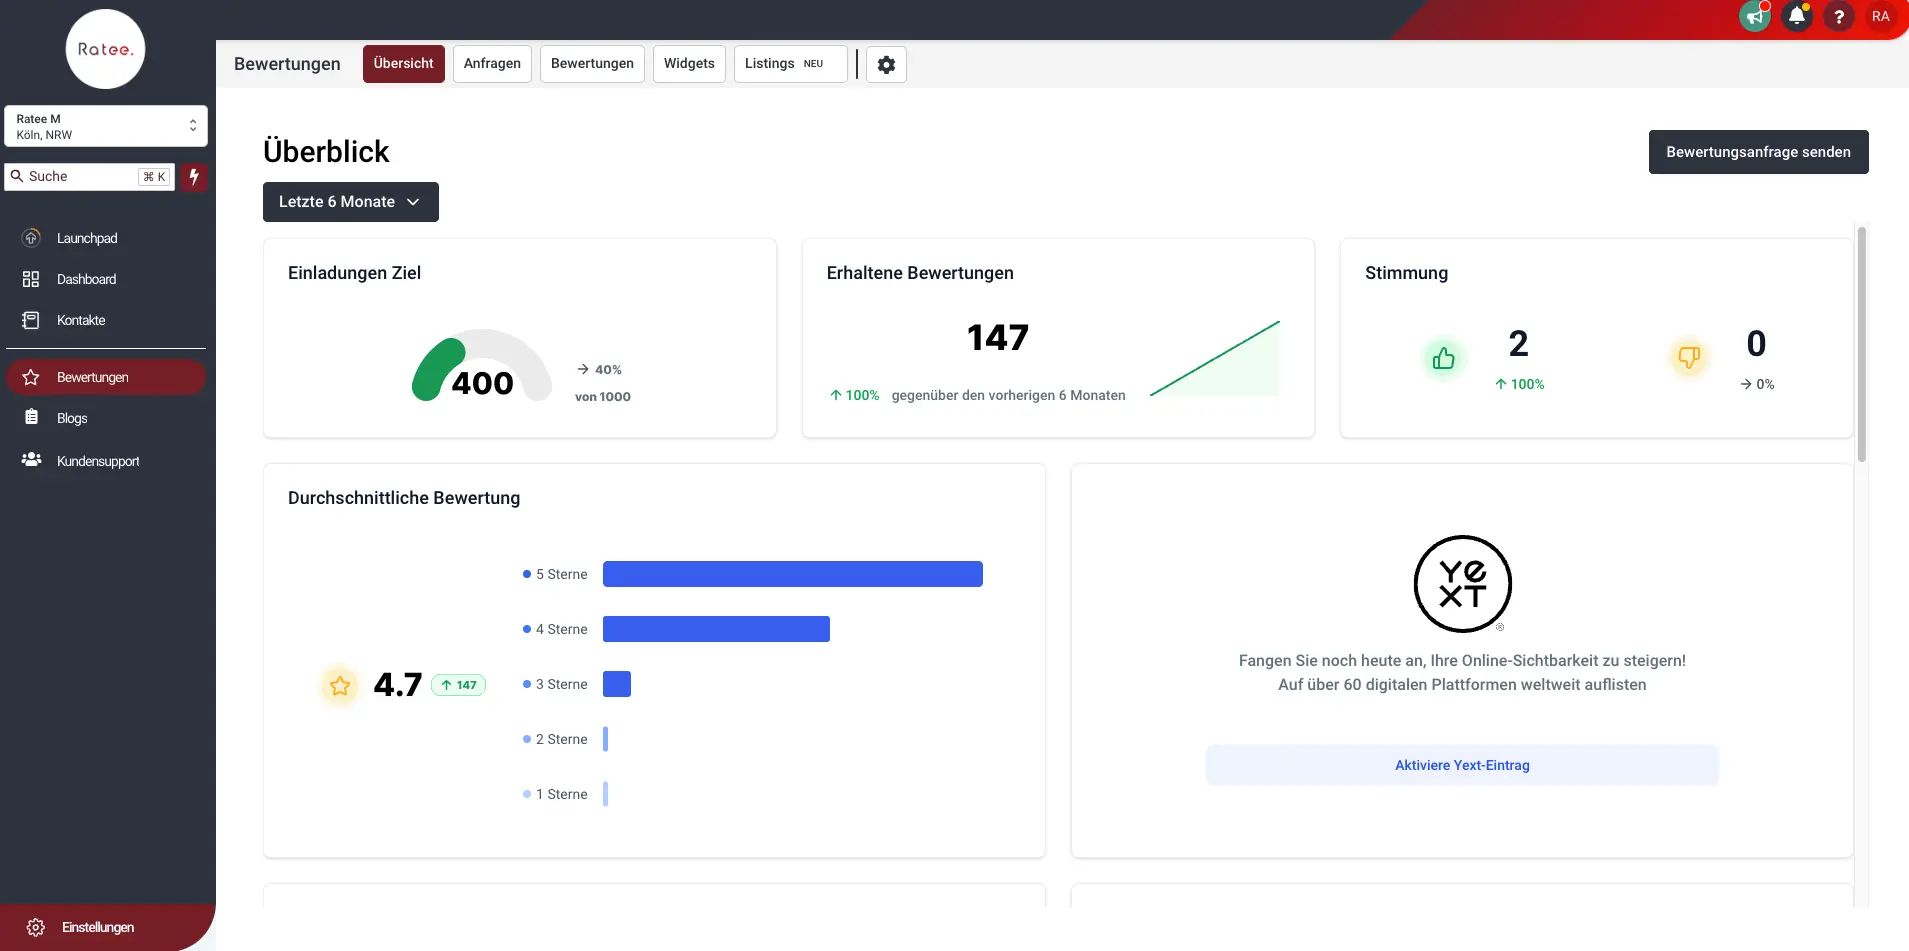Click the Einstellungen gear icon
The height and width of the screenshot is (951, 1909).
[x=36, y=927]
